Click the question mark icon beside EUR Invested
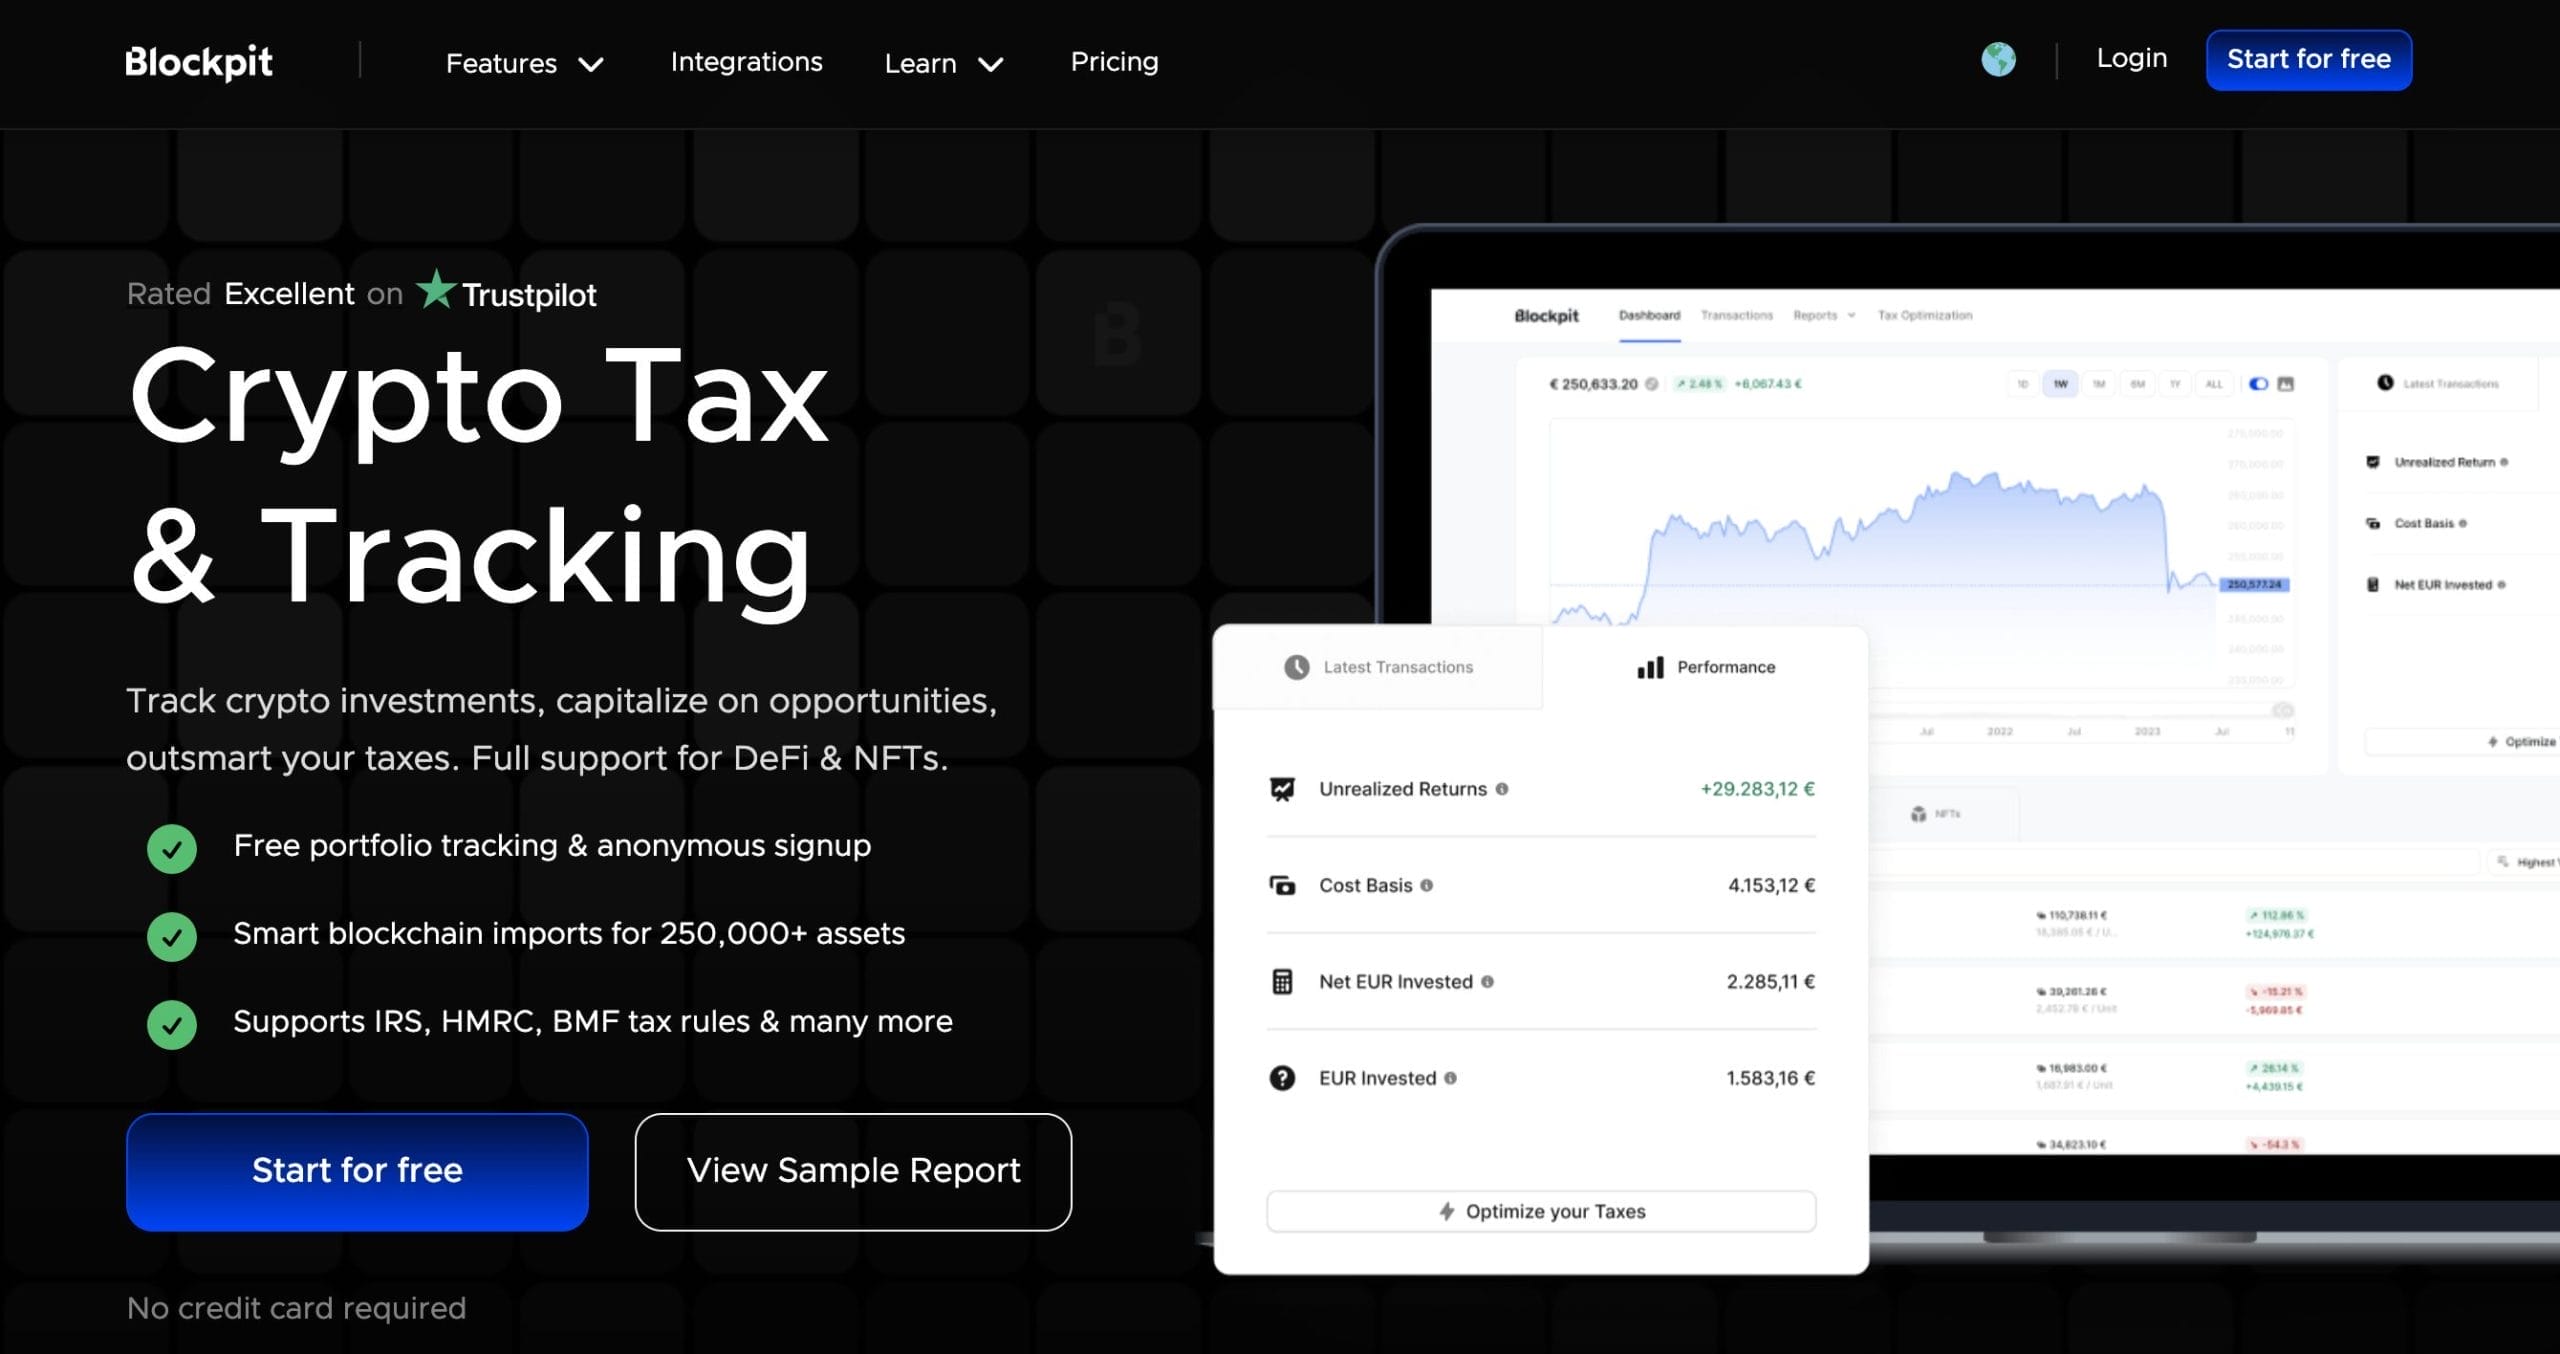The height and width of the screenshot is (1354, 2560). point(1282,1078)
